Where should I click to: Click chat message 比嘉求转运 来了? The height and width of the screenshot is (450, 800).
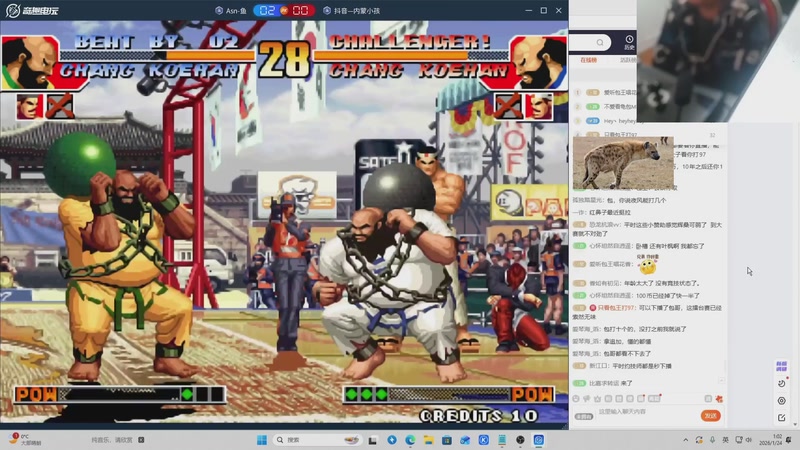tap(603, 383)
